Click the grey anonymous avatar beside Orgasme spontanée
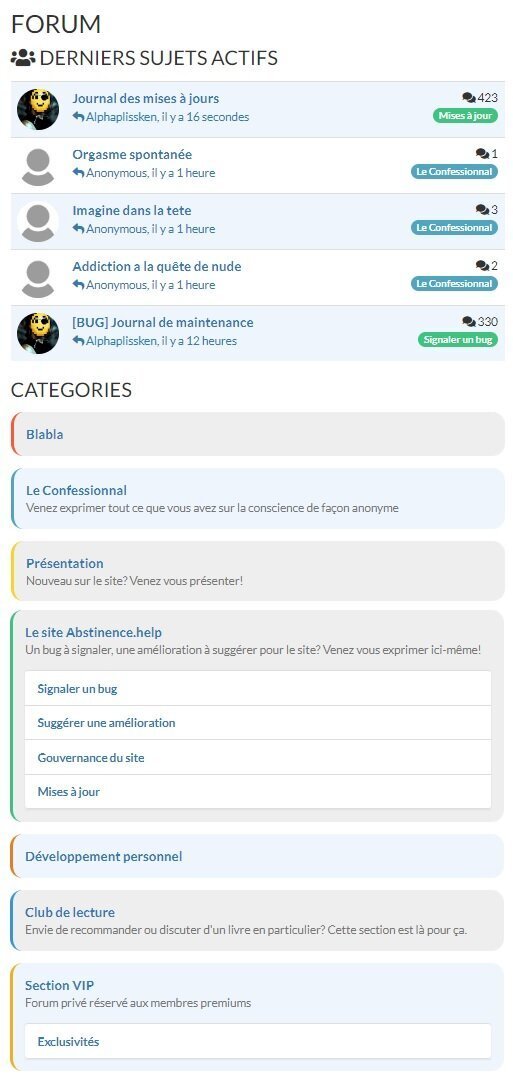The image size is (513, 1081). tap(38, 165)
